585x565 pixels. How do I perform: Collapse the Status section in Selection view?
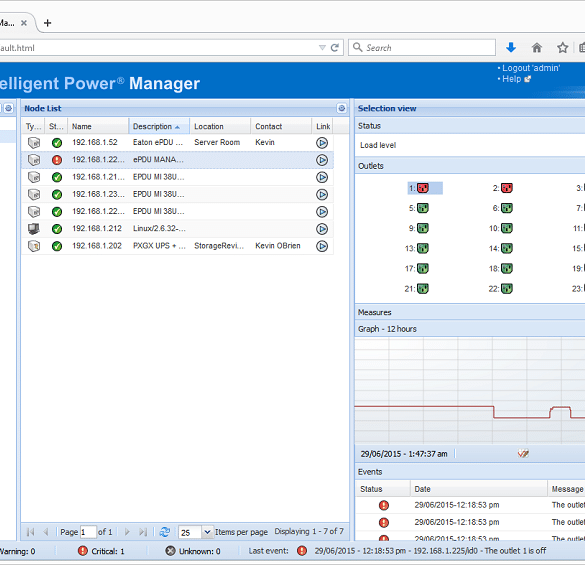[470, 126]
